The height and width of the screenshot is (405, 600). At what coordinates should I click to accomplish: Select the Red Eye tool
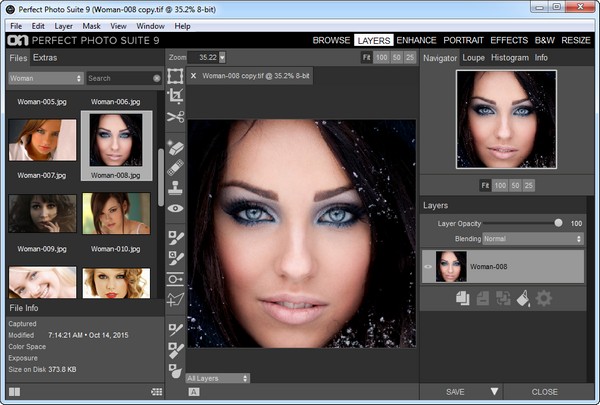pyautogui.click(x=176, y=208)
